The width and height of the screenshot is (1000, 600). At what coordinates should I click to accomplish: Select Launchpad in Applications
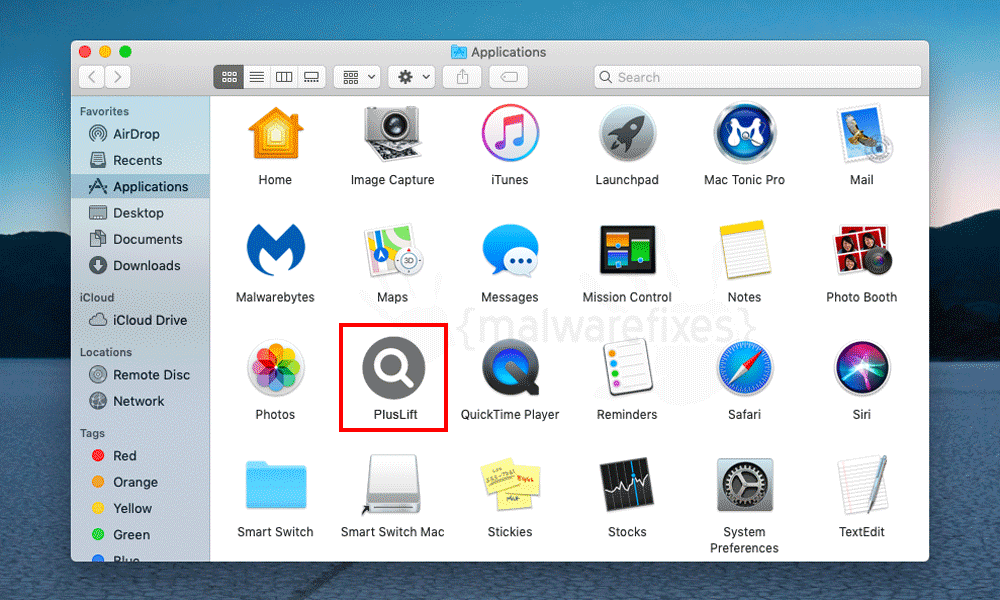(627, 133)
